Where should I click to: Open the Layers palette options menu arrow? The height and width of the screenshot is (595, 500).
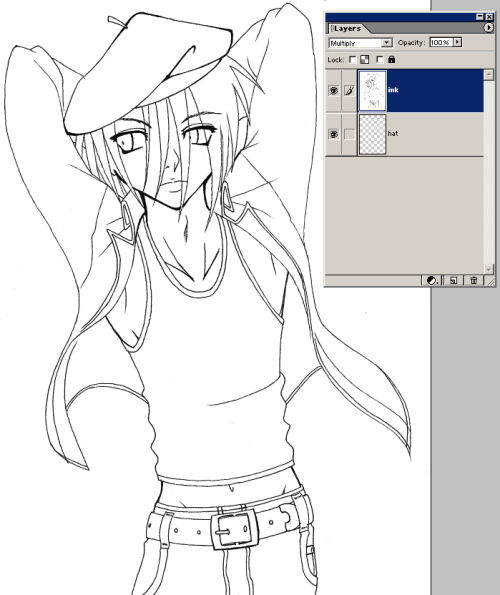pos(488,28)
